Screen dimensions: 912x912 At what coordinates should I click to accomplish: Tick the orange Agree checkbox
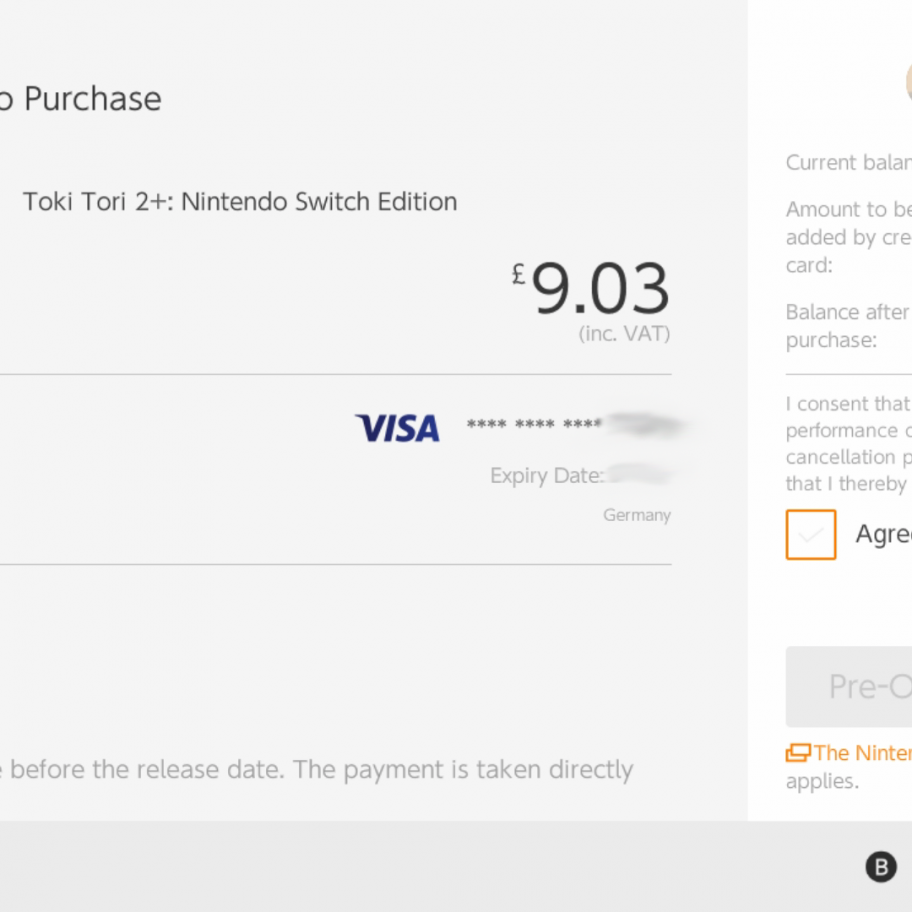coord(811,535)
